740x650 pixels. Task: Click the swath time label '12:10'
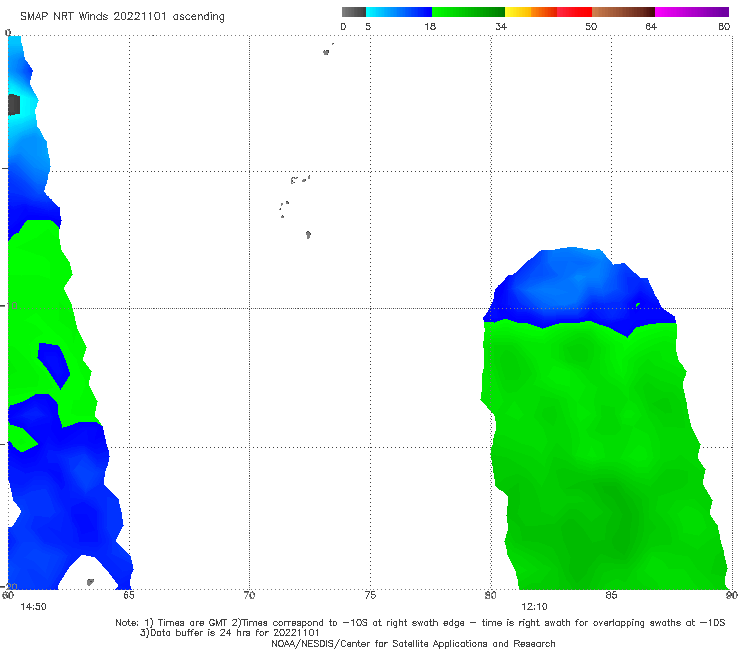click(x=534, y=607)
